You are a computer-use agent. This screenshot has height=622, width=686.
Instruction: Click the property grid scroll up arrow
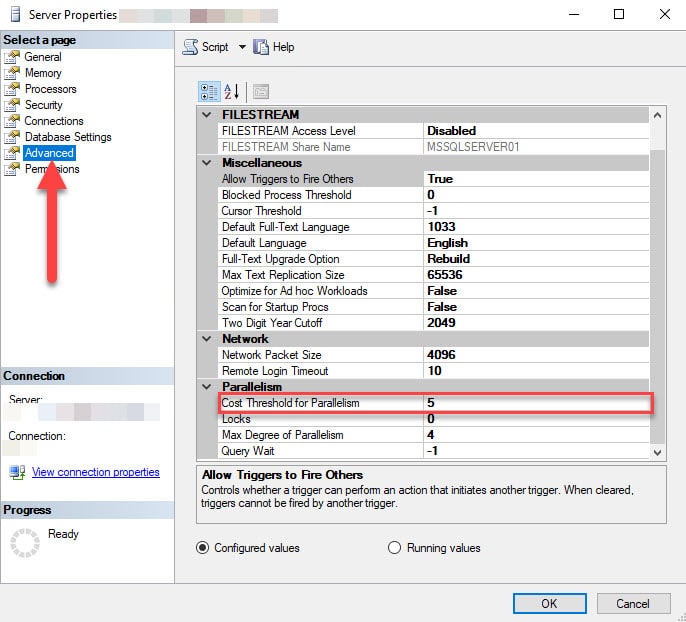[x=657, y=115]
